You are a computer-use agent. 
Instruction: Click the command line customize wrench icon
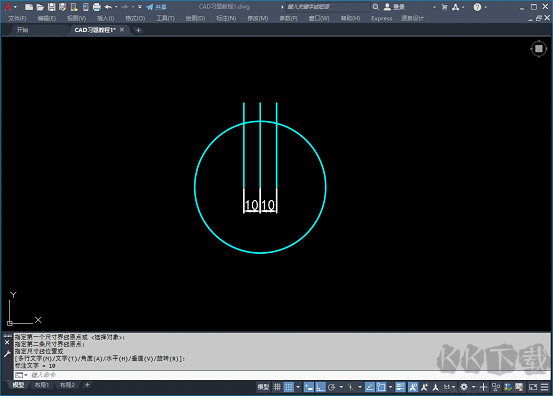[x=7, y=354]
